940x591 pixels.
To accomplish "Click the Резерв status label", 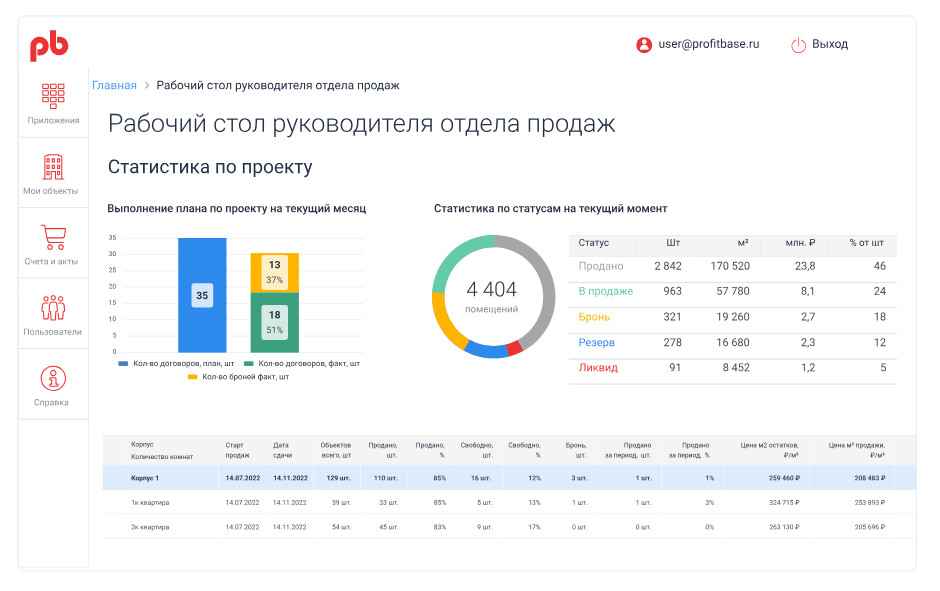I will (x=596, y=342).
